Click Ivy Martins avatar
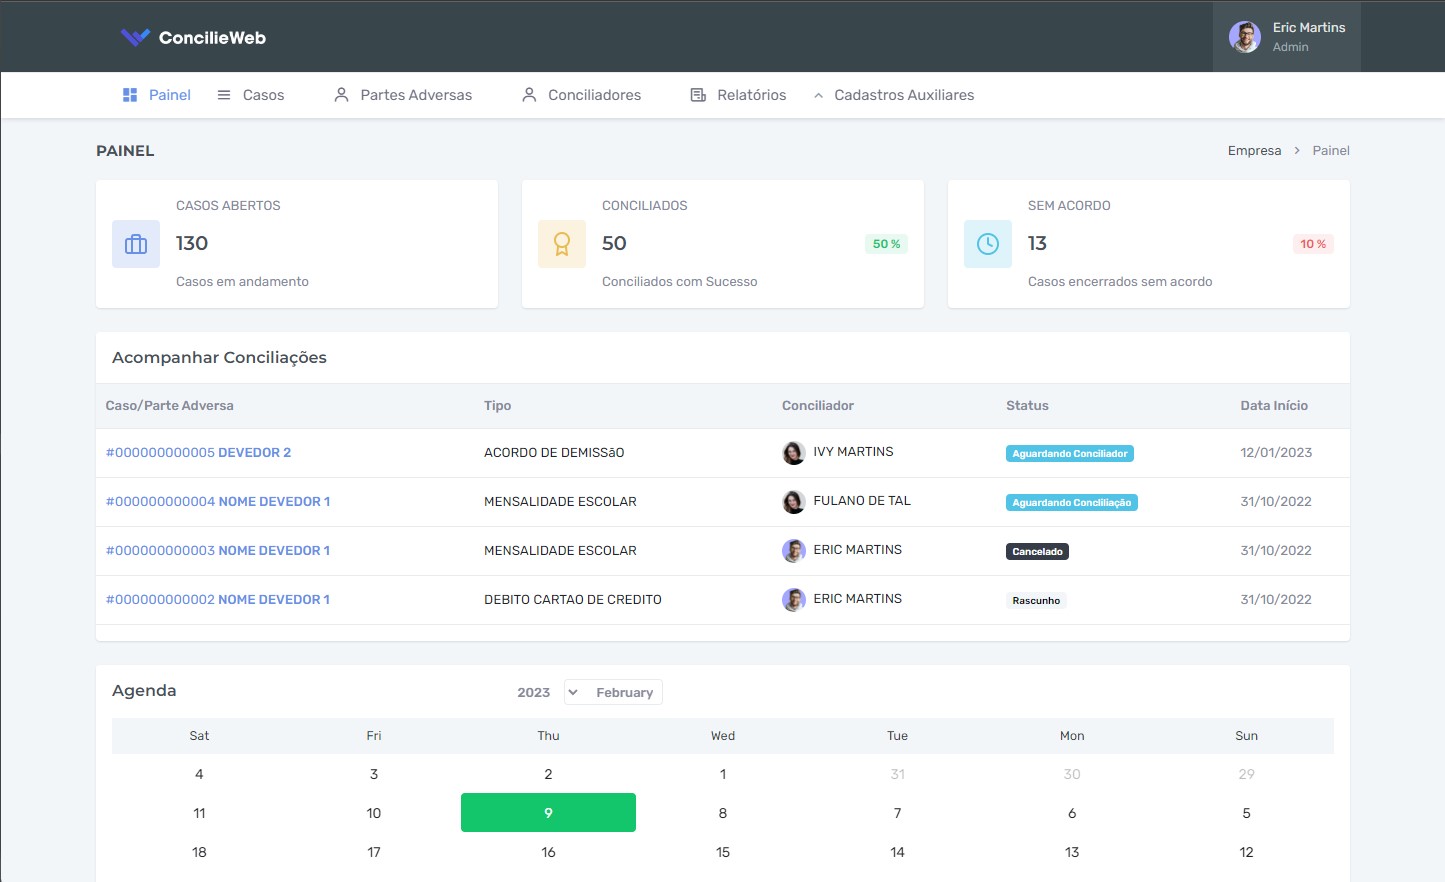This screenshot has height=882, width=1445. click(794, 453)
